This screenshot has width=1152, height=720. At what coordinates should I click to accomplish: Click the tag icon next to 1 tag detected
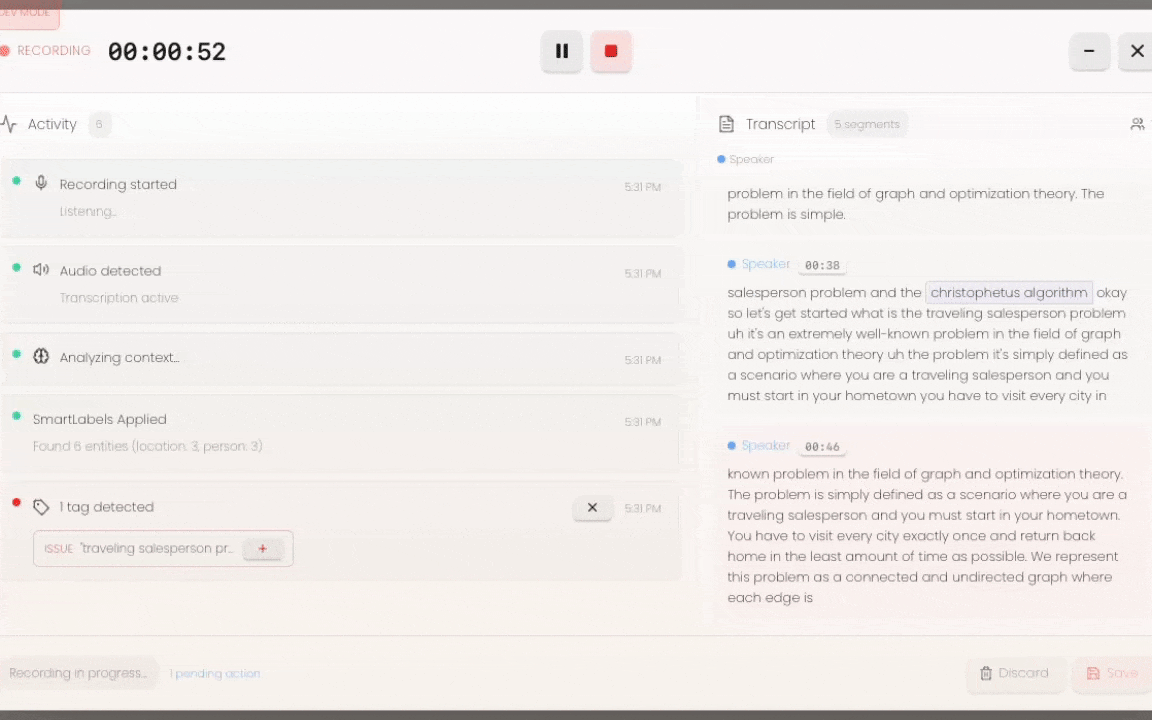pyautogui.click(x=41, y=507)
